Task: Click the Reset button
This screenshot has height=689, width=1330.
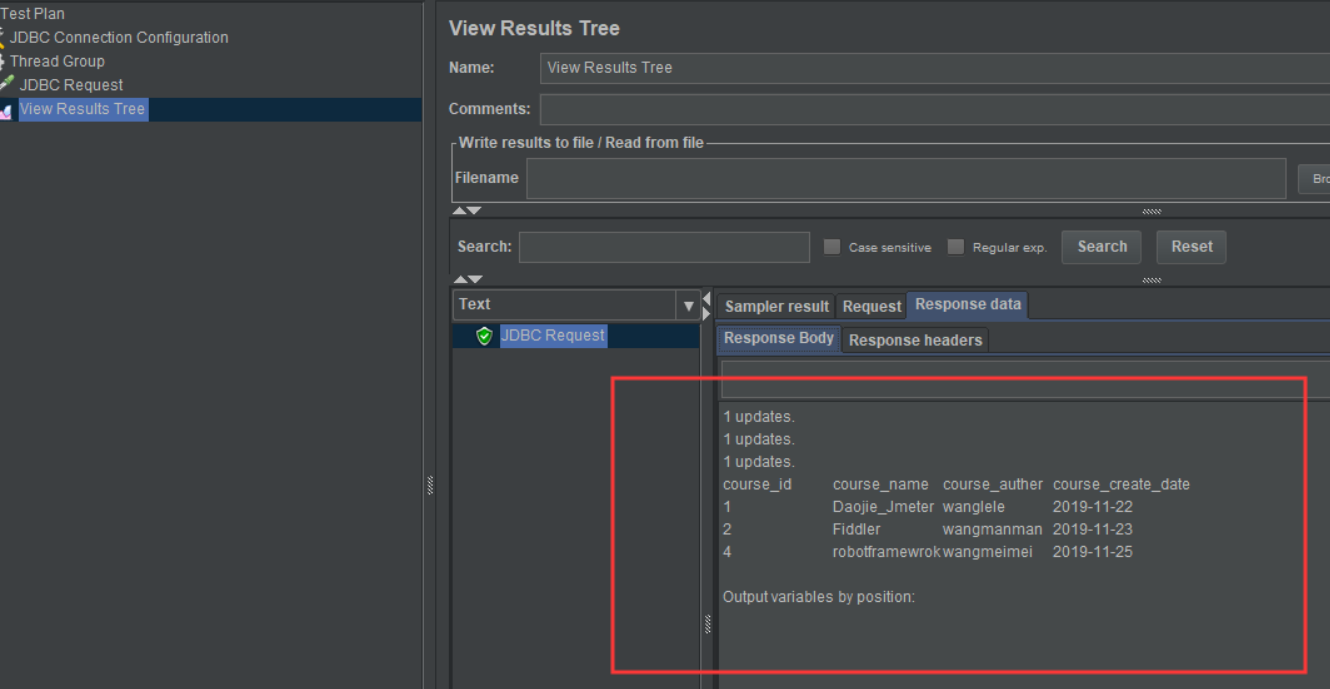Action: (x=1191, y=247)
